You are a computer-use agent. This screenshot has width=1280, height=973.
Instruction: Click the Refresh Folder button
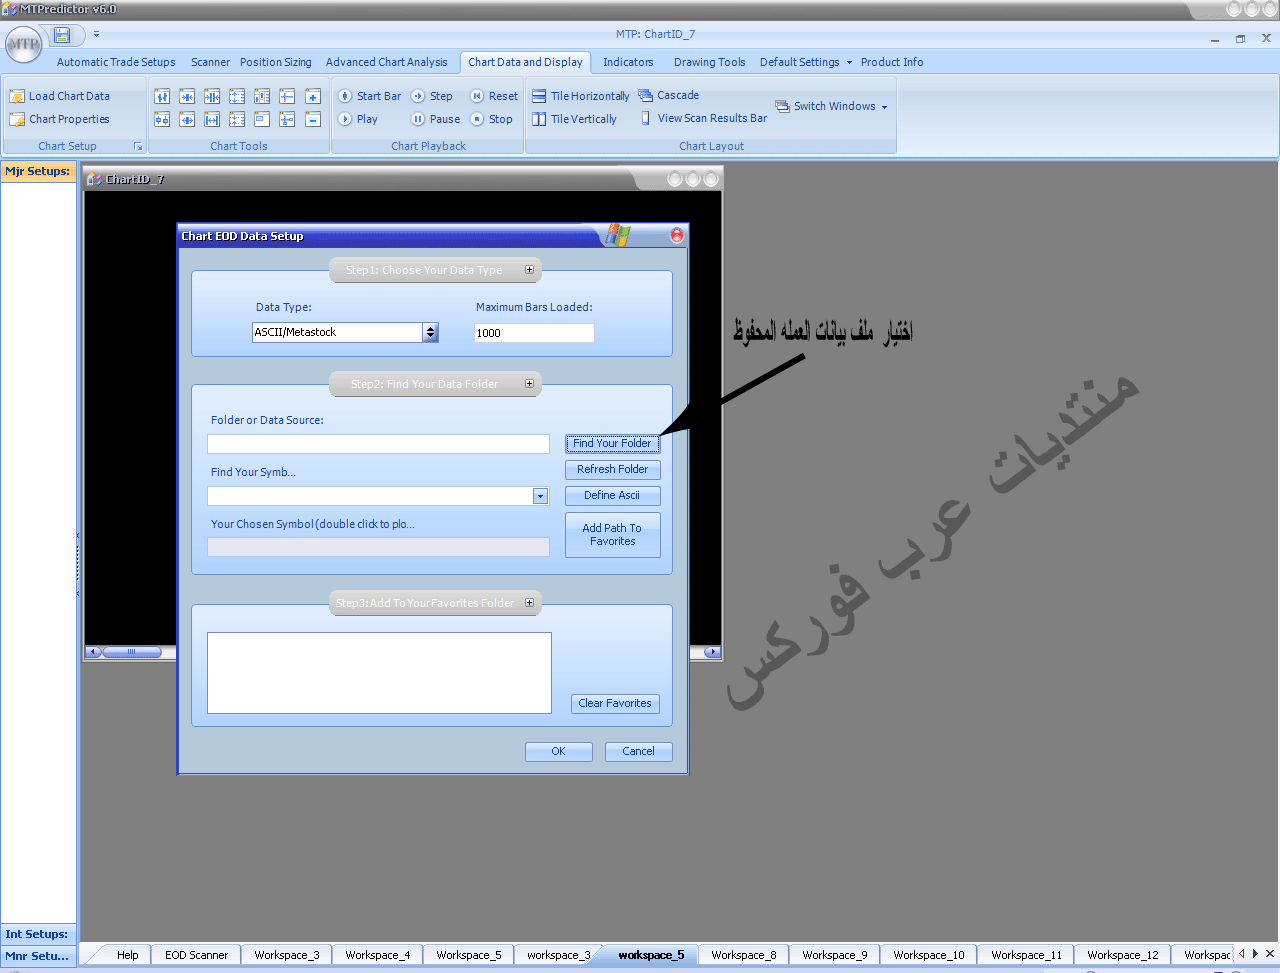point(612,469)
